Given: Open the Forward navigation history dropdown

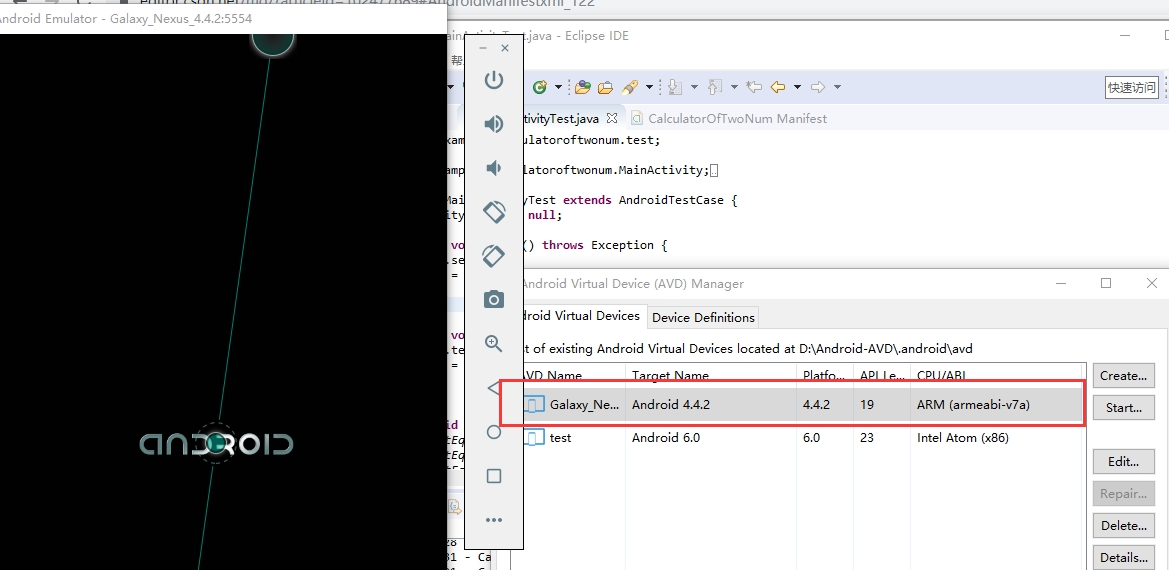Looking at the screenshot, I should coord(837,87).
